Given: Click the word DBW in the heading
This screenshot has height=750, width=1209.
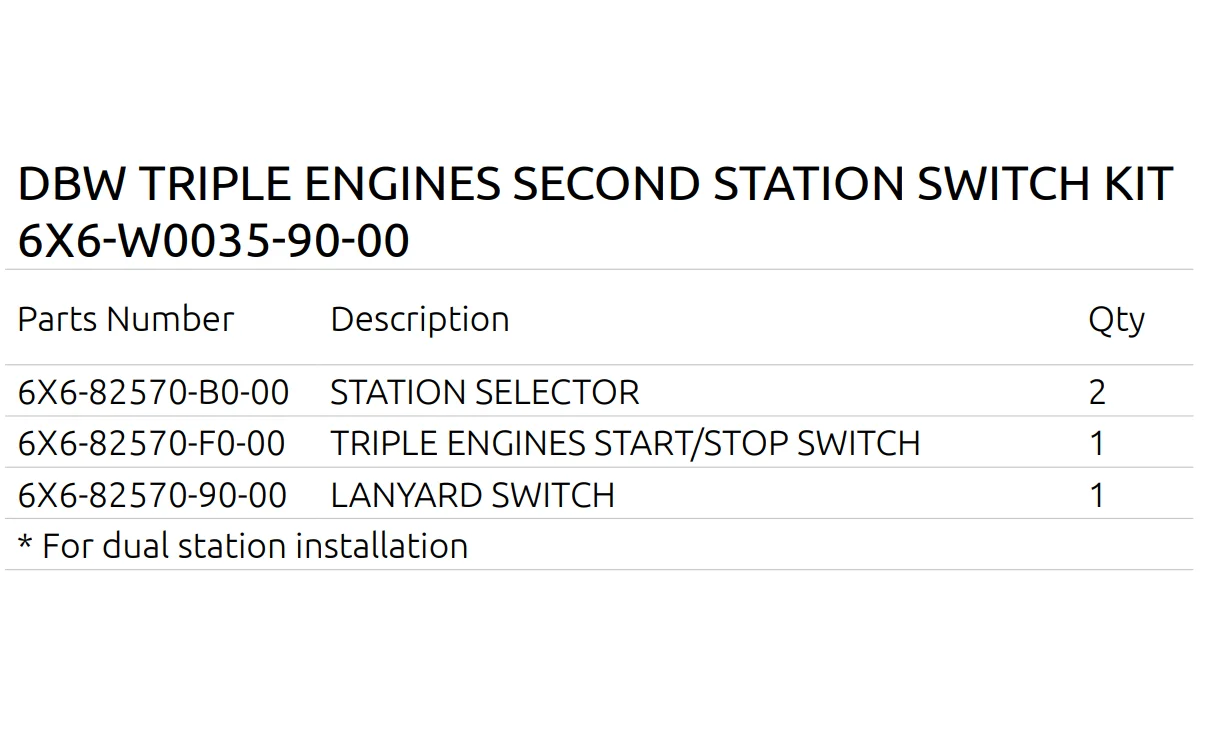Looking at the screenshot, I should click(72, 185).
